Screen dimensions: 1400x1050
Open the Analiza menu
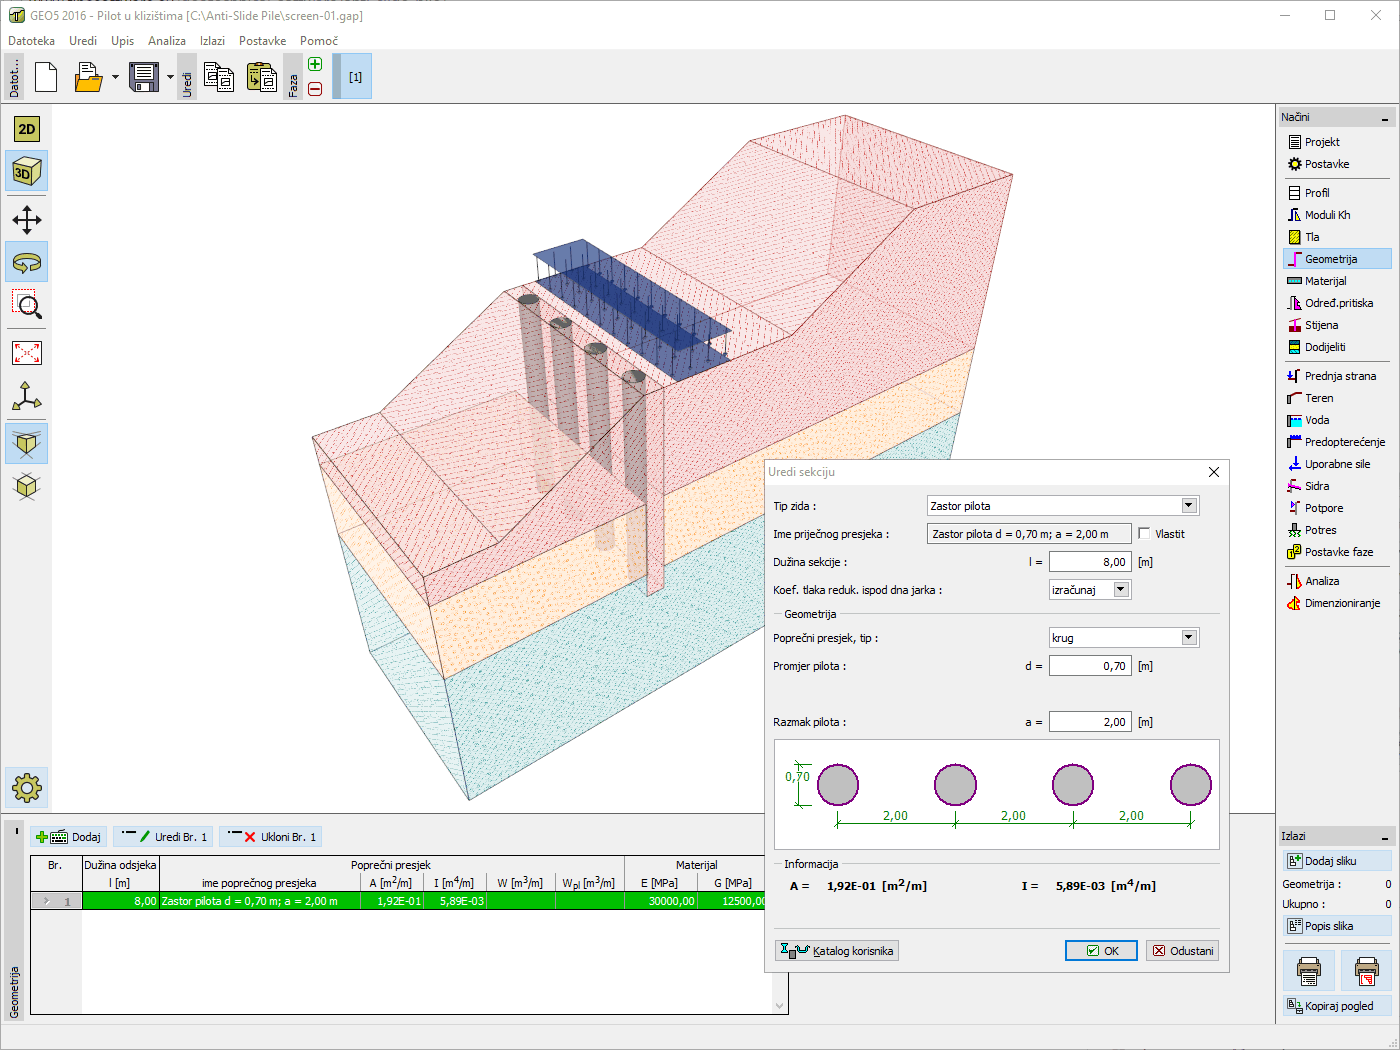(166, 41)
